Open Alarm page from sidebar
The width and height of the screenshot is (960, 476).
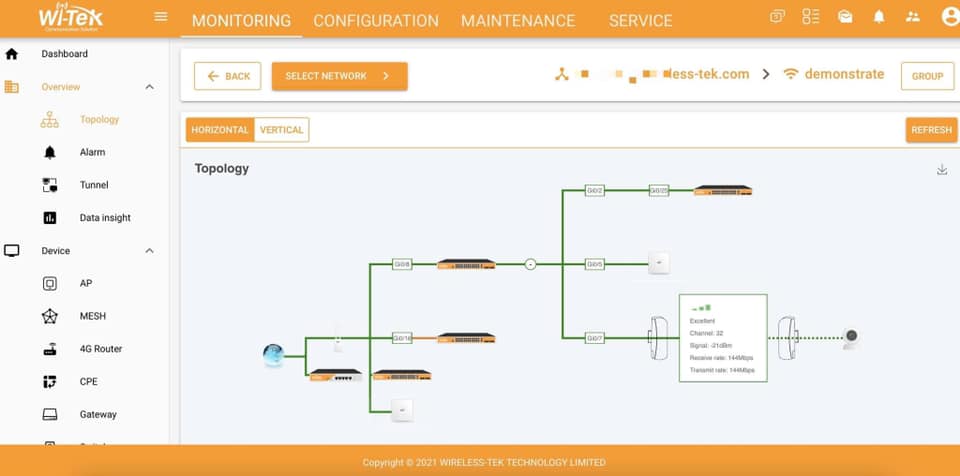pos(92,153)
